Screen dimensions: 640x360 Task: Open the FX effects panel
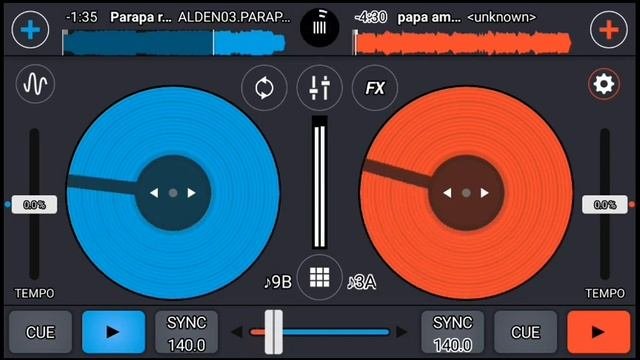click(375, 88)
